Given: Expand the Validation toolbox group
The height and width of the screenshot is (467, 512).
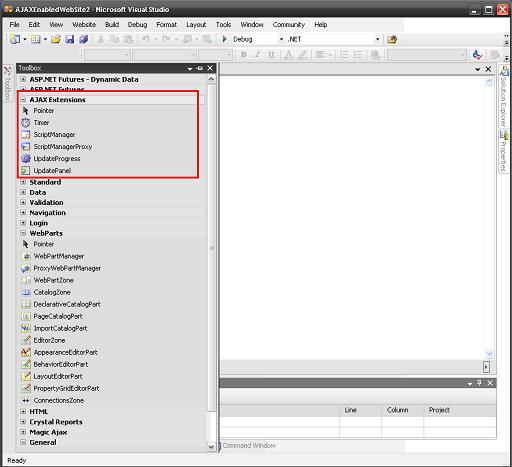Looking at the screenshot, I should point(23,202).
